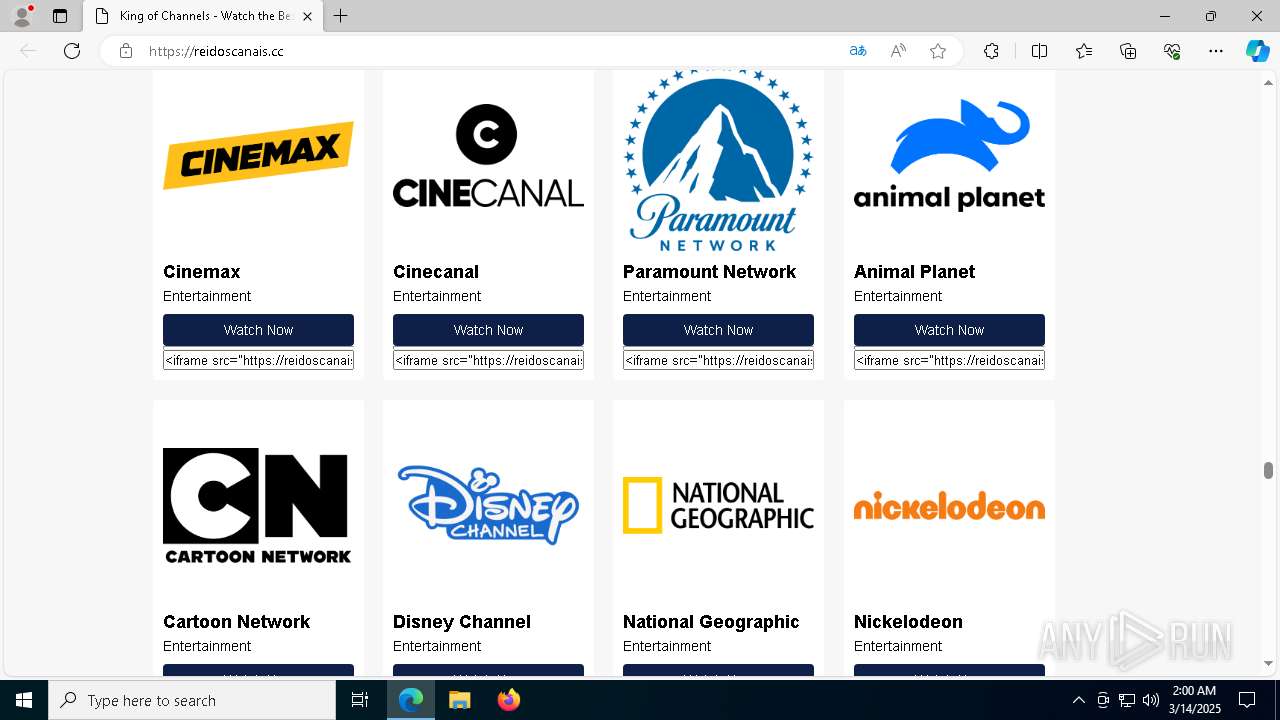Open a new tab with plus button
The image size is (1280, 720).
[x=341, y=16]
